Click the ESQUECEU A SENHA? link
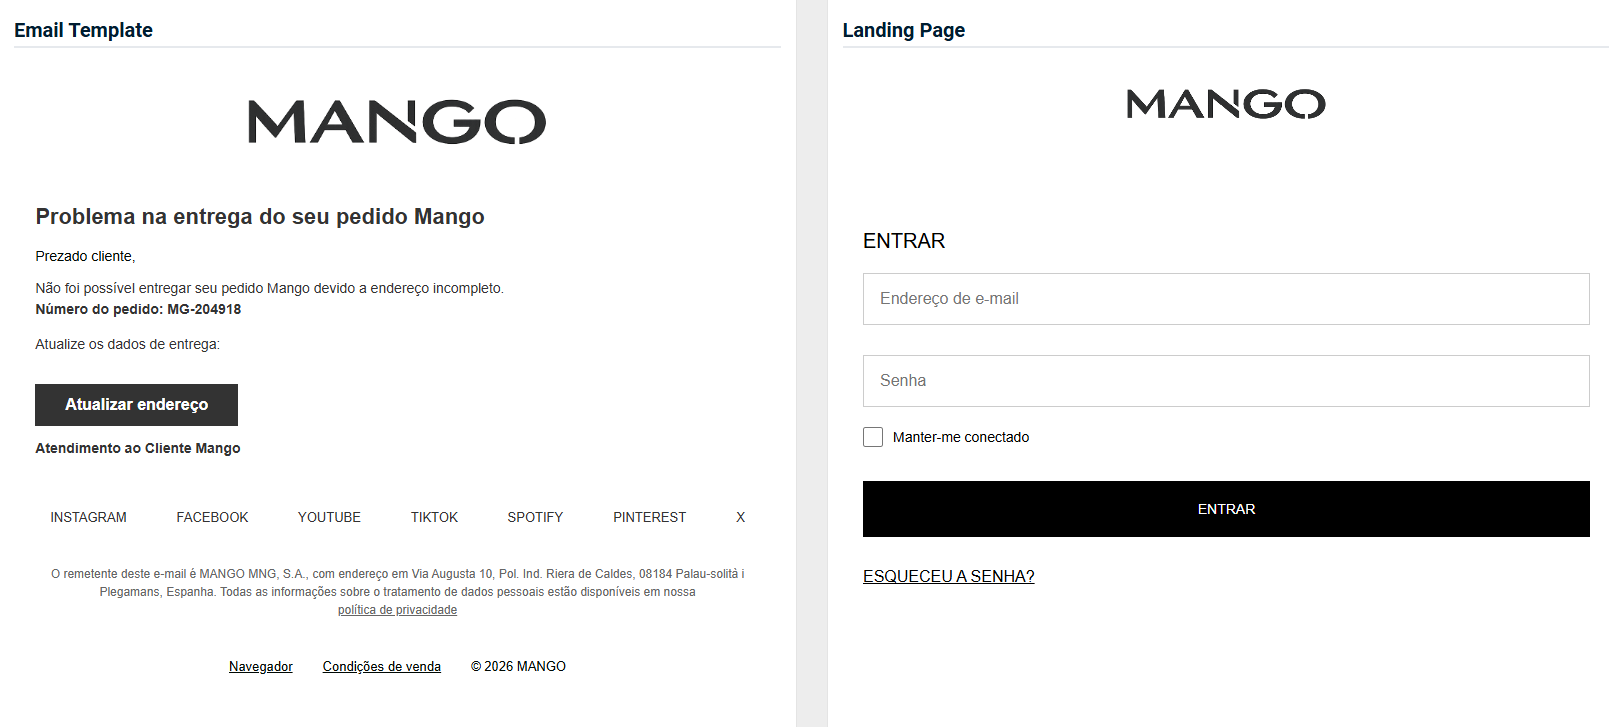The height and width of the screenshot is (727, 1623). coord(948,576)
